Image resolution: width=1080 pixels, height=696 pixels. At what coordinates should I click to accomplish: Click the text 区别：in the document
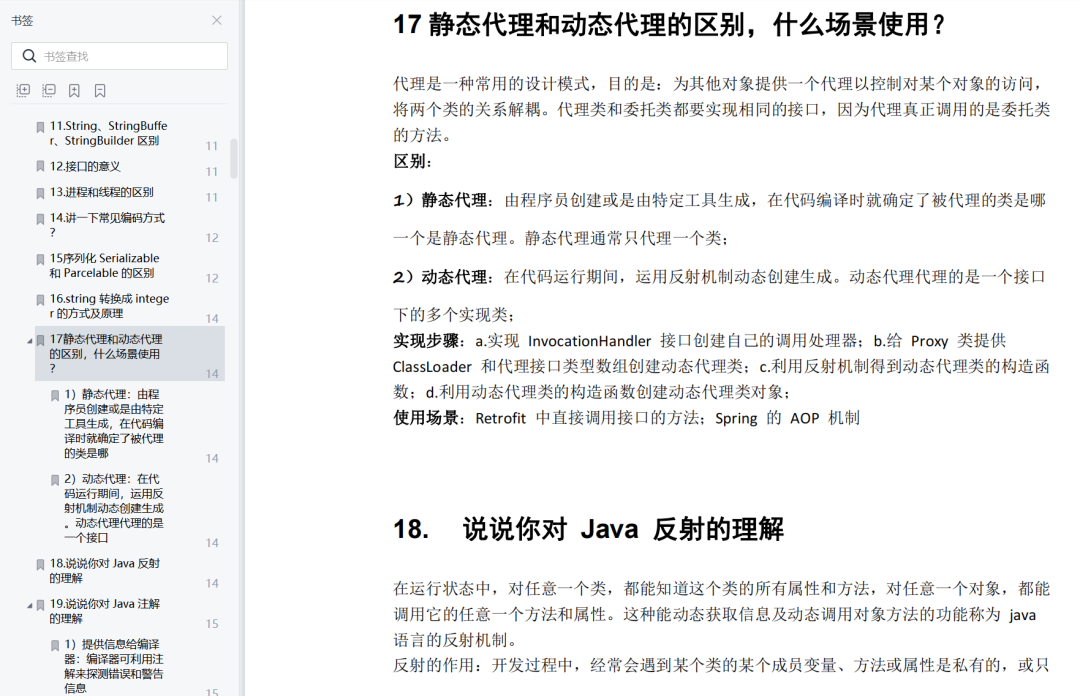[413, 161]
